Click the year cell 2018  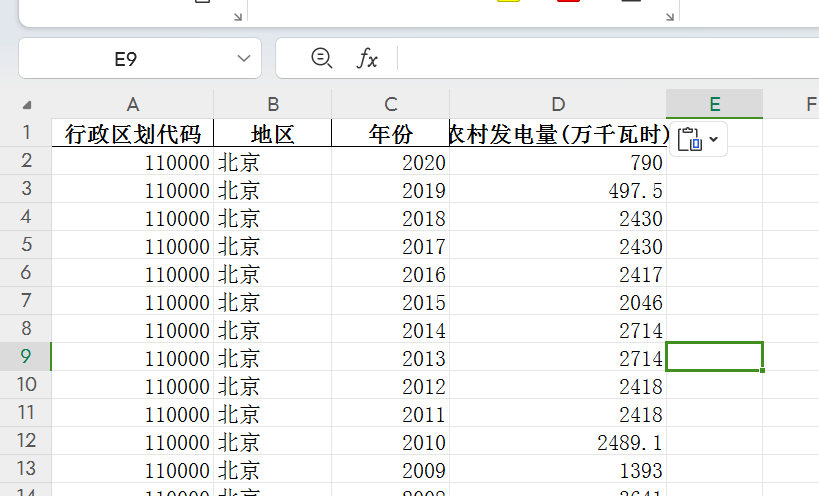(x=391, y=217)
